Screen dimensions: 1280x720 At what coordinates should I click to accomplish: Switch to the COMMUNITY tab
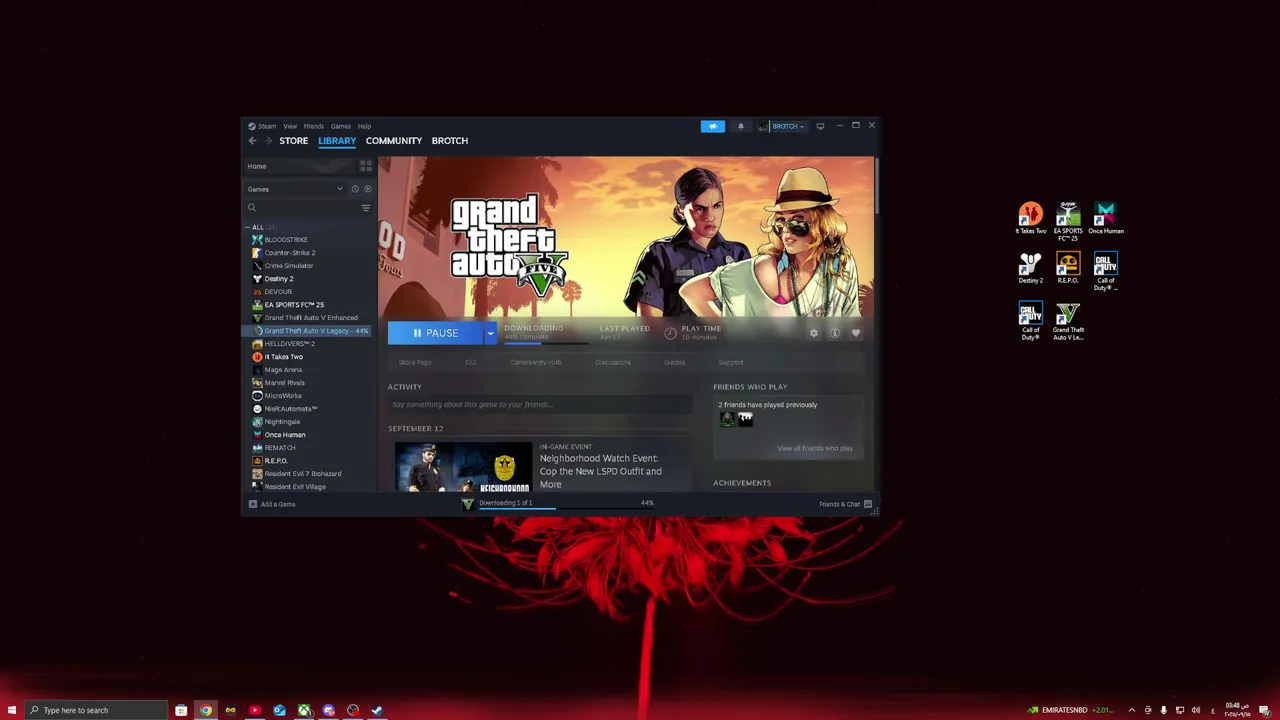tap(394, 141)
